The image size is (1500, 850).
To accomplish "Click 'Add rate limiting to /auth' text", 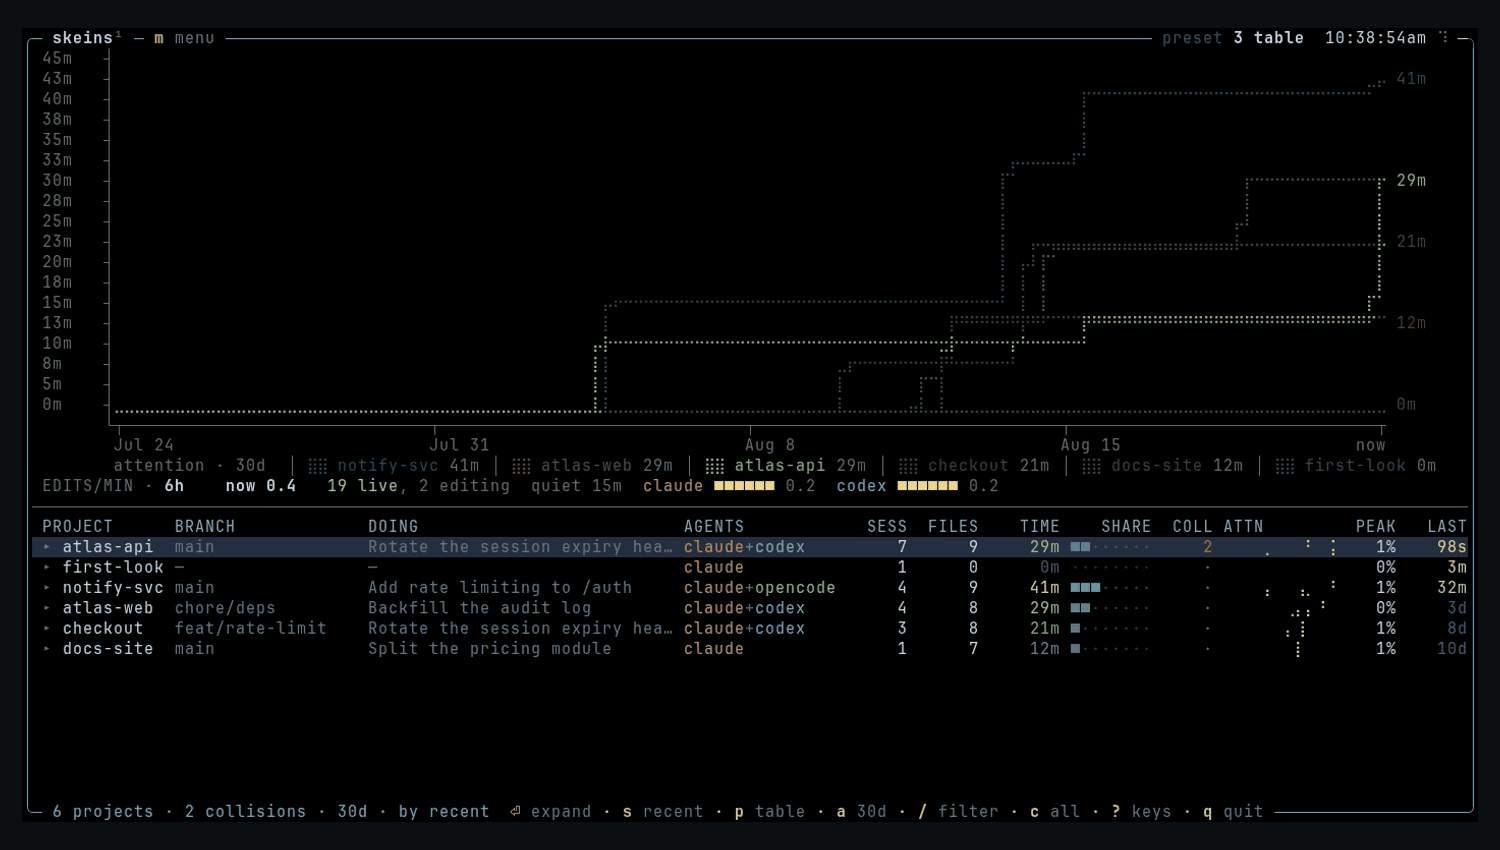I will click(500, 588).
